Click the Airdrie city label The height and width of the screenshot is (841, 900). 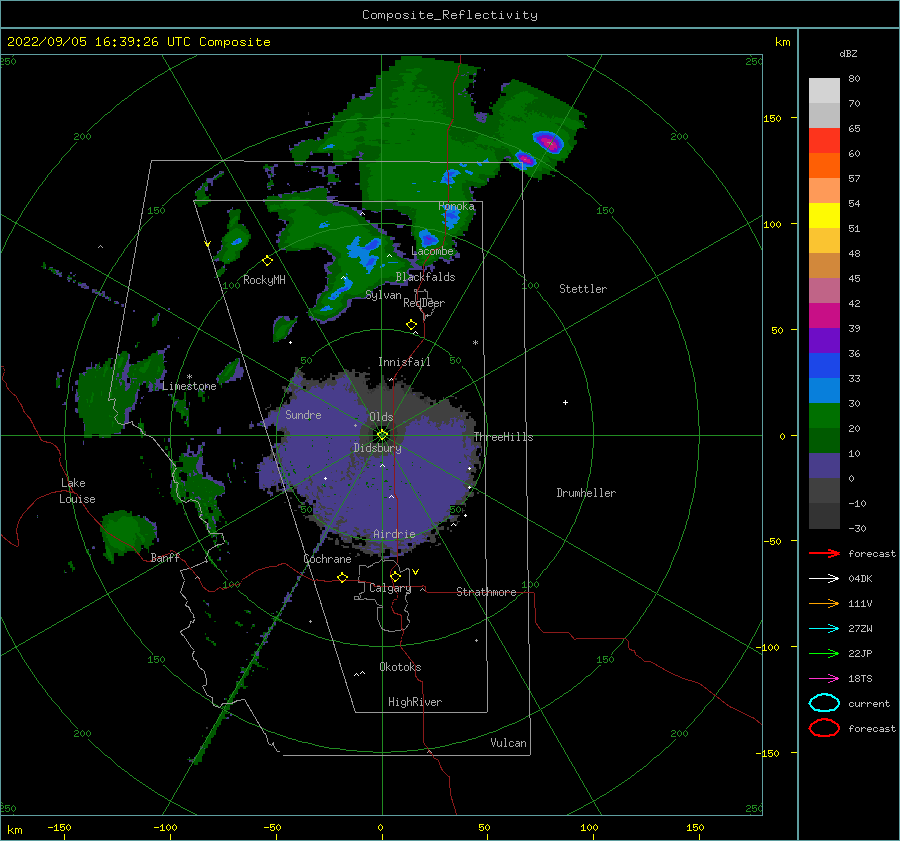coord(394,534)
